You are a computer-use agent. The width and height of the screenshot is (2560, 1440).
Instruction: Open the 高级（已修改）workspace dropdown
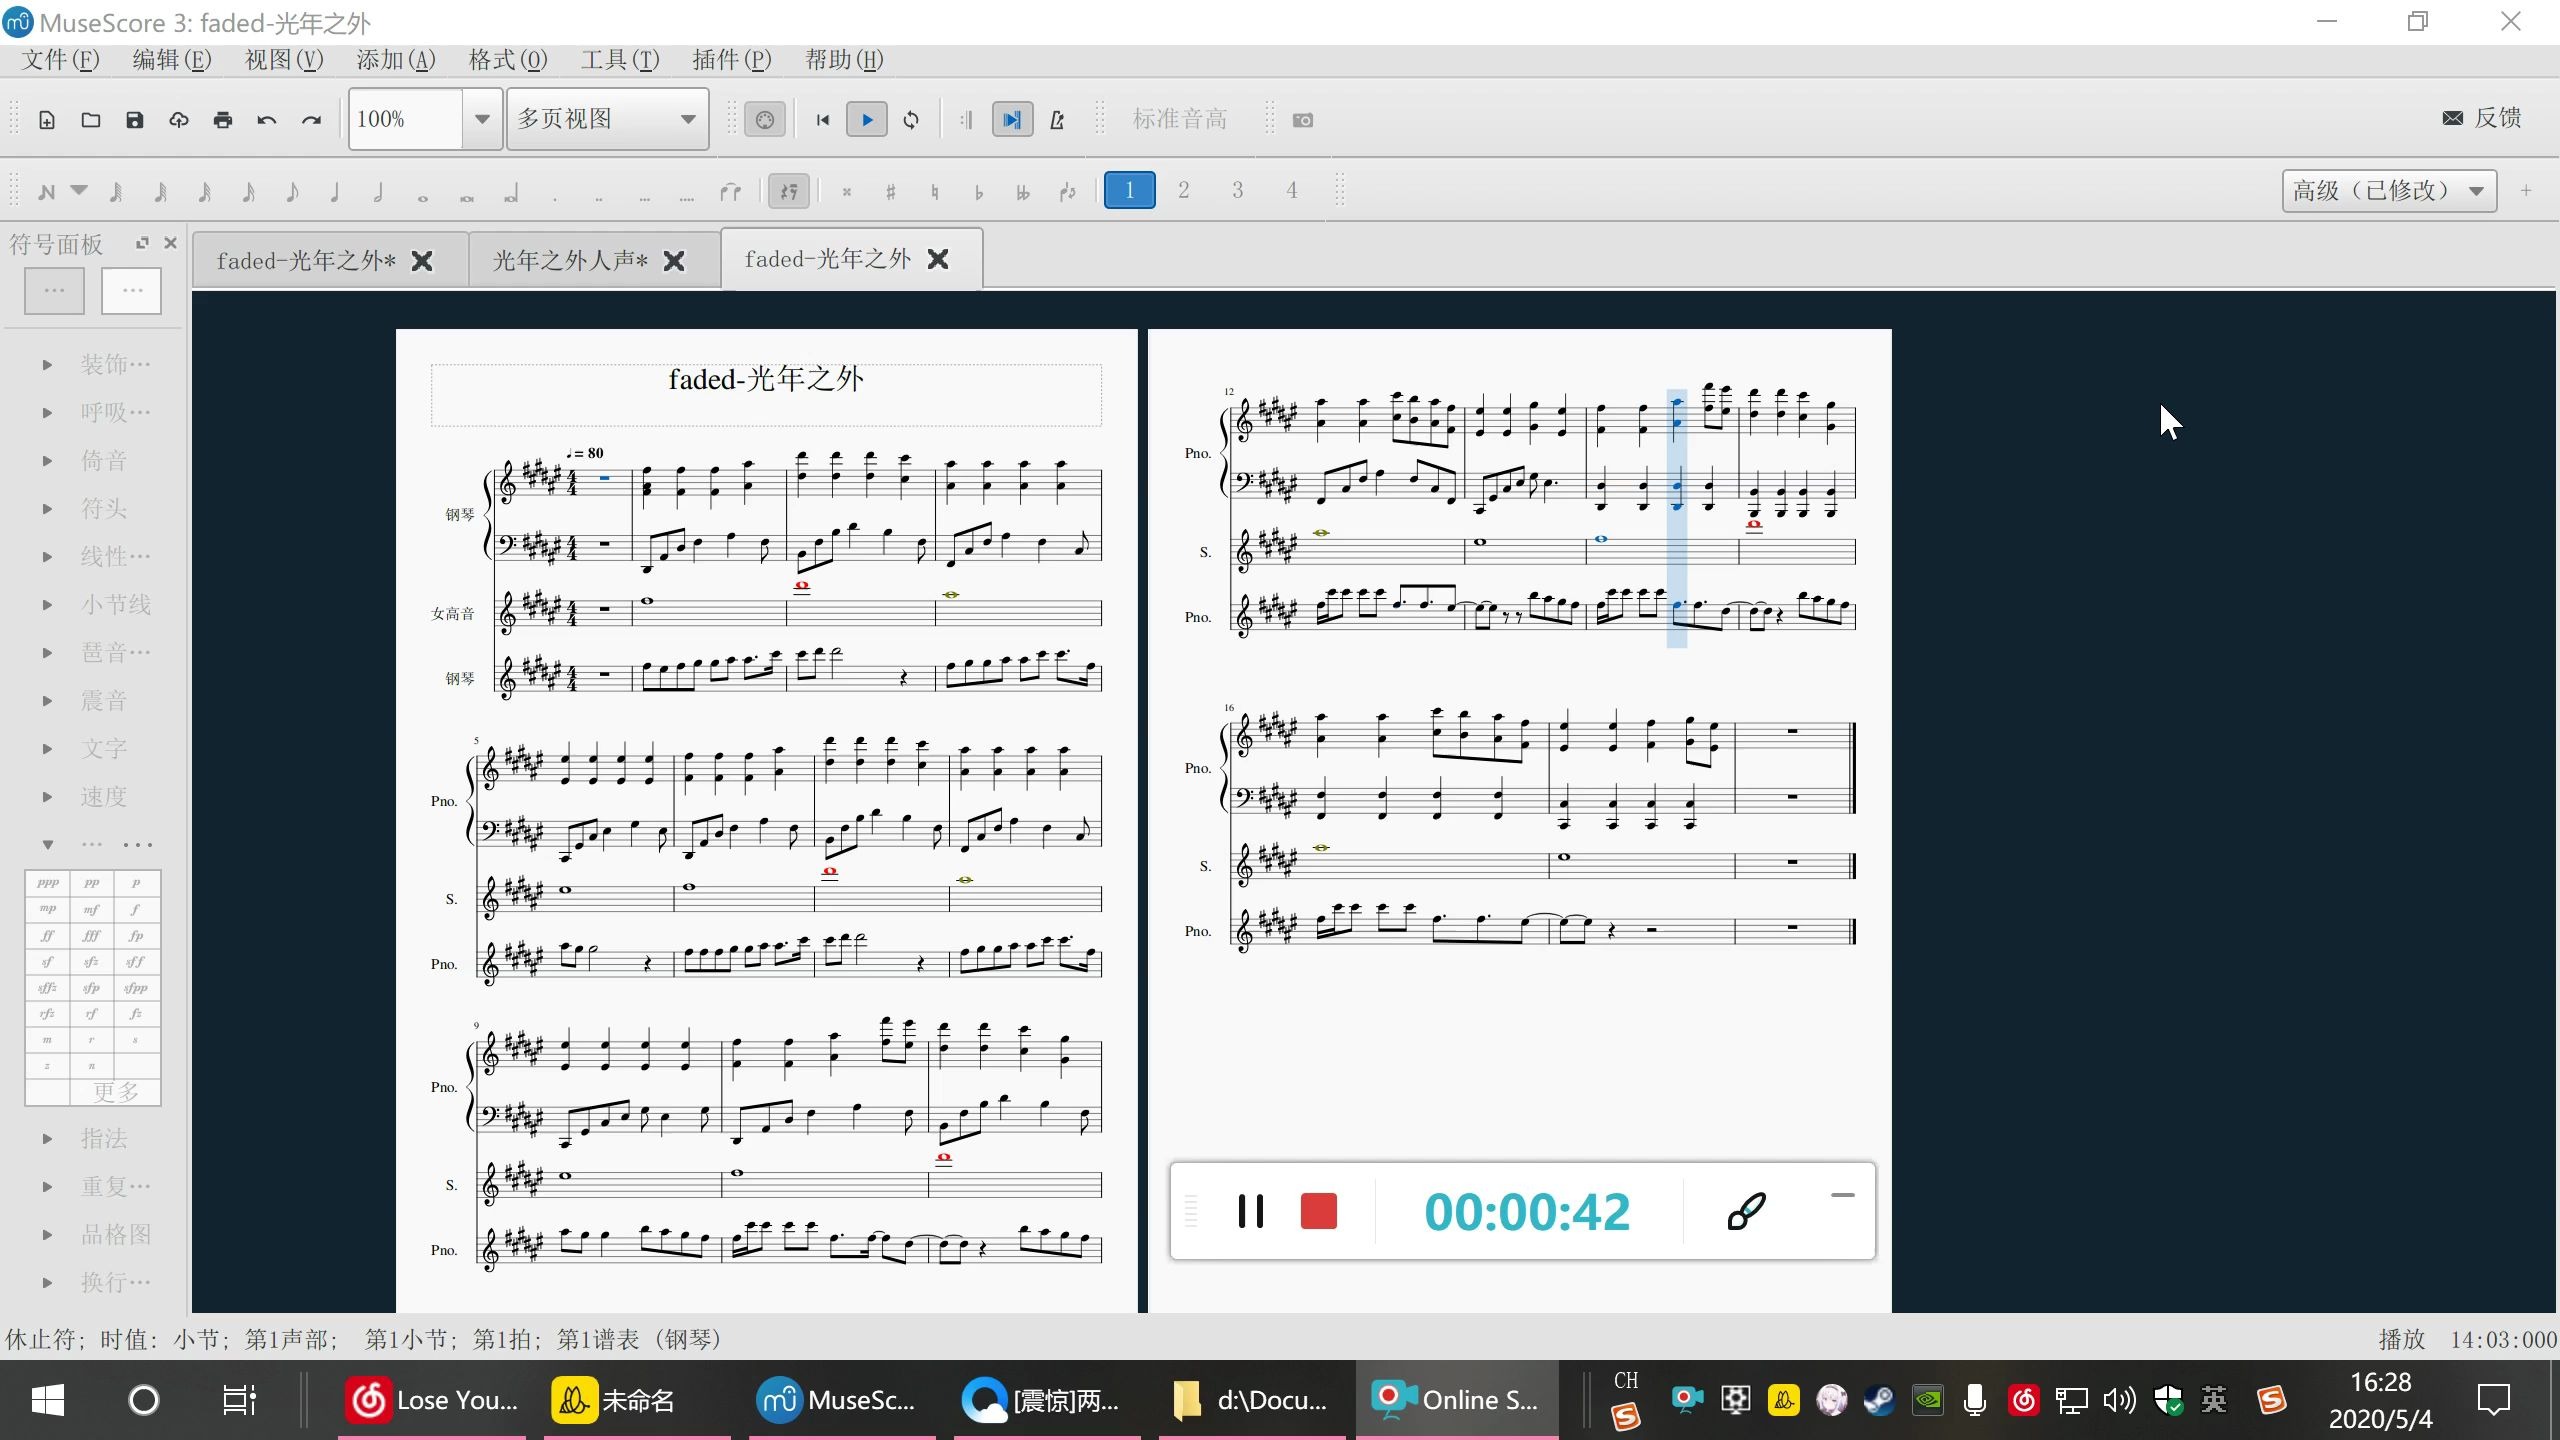[2389, 190]
